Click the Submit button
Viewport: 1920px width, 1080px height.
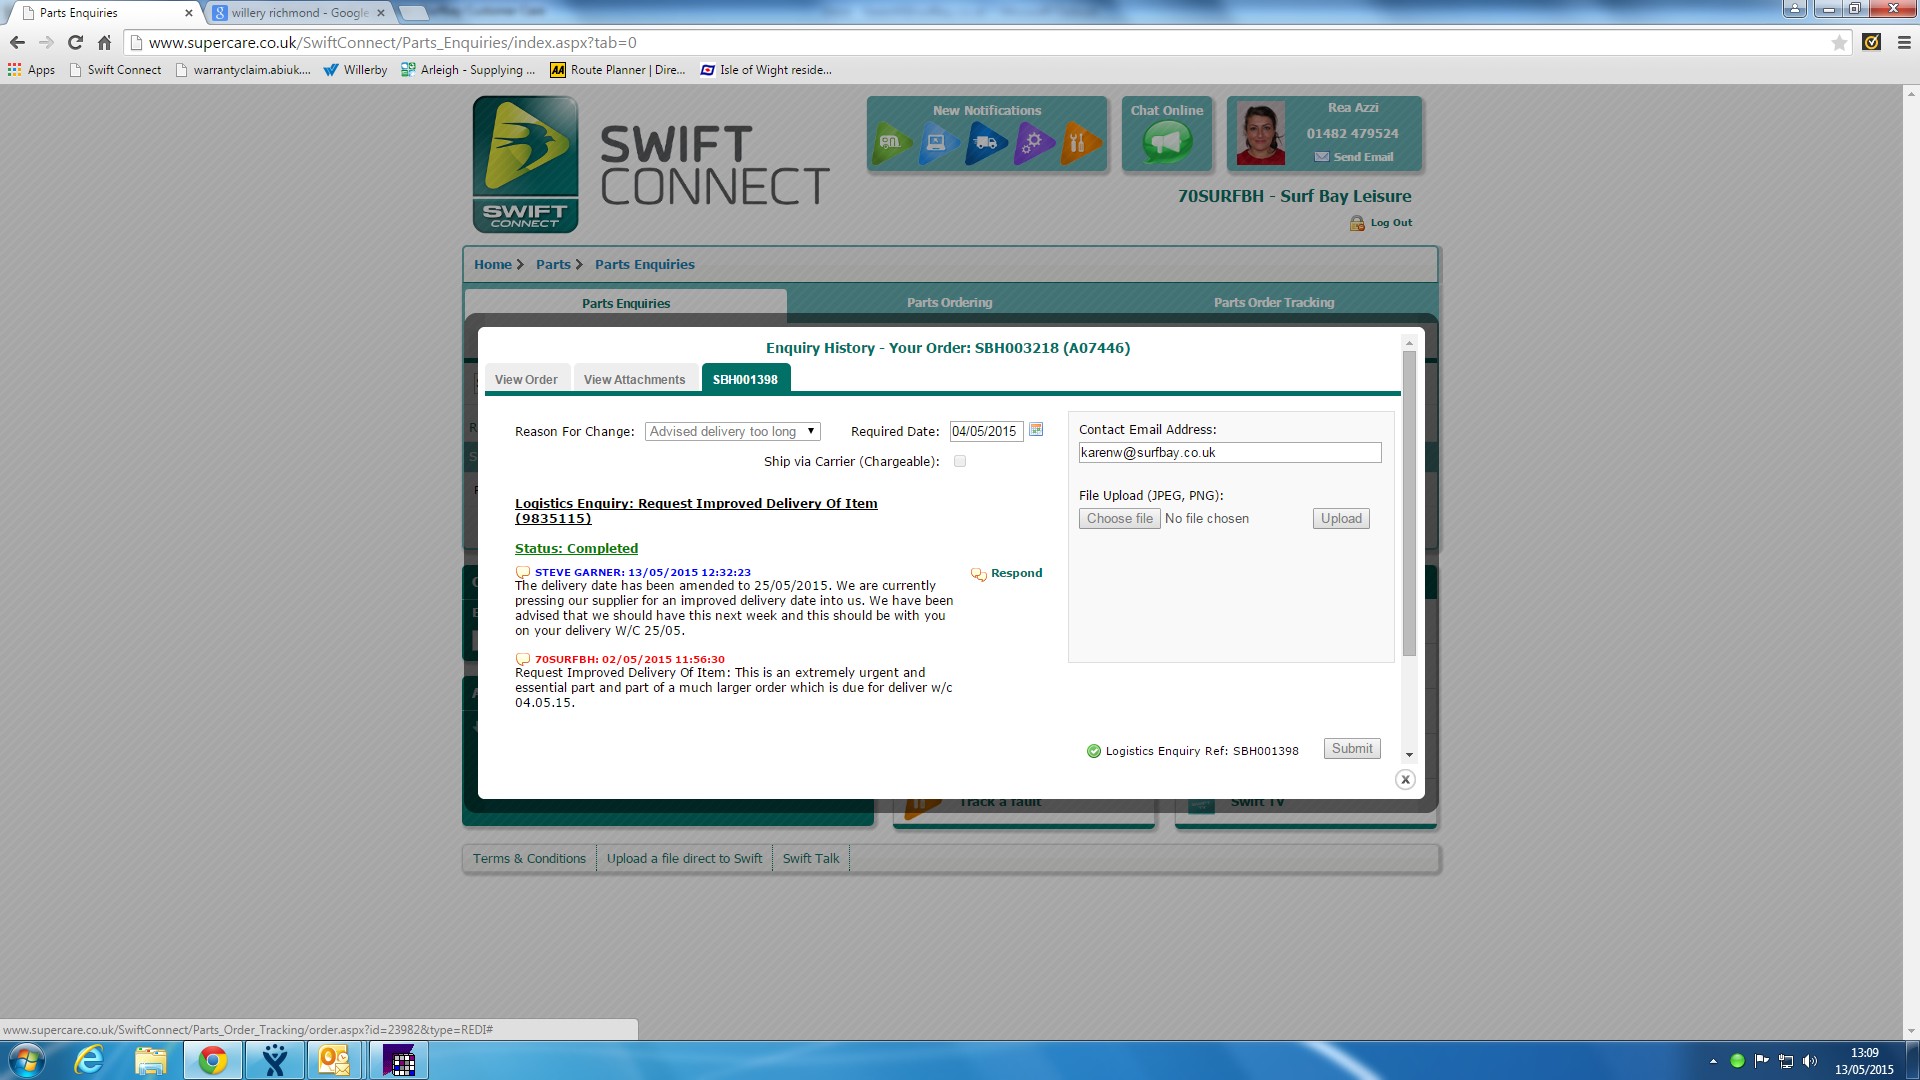coord(1351,749)
